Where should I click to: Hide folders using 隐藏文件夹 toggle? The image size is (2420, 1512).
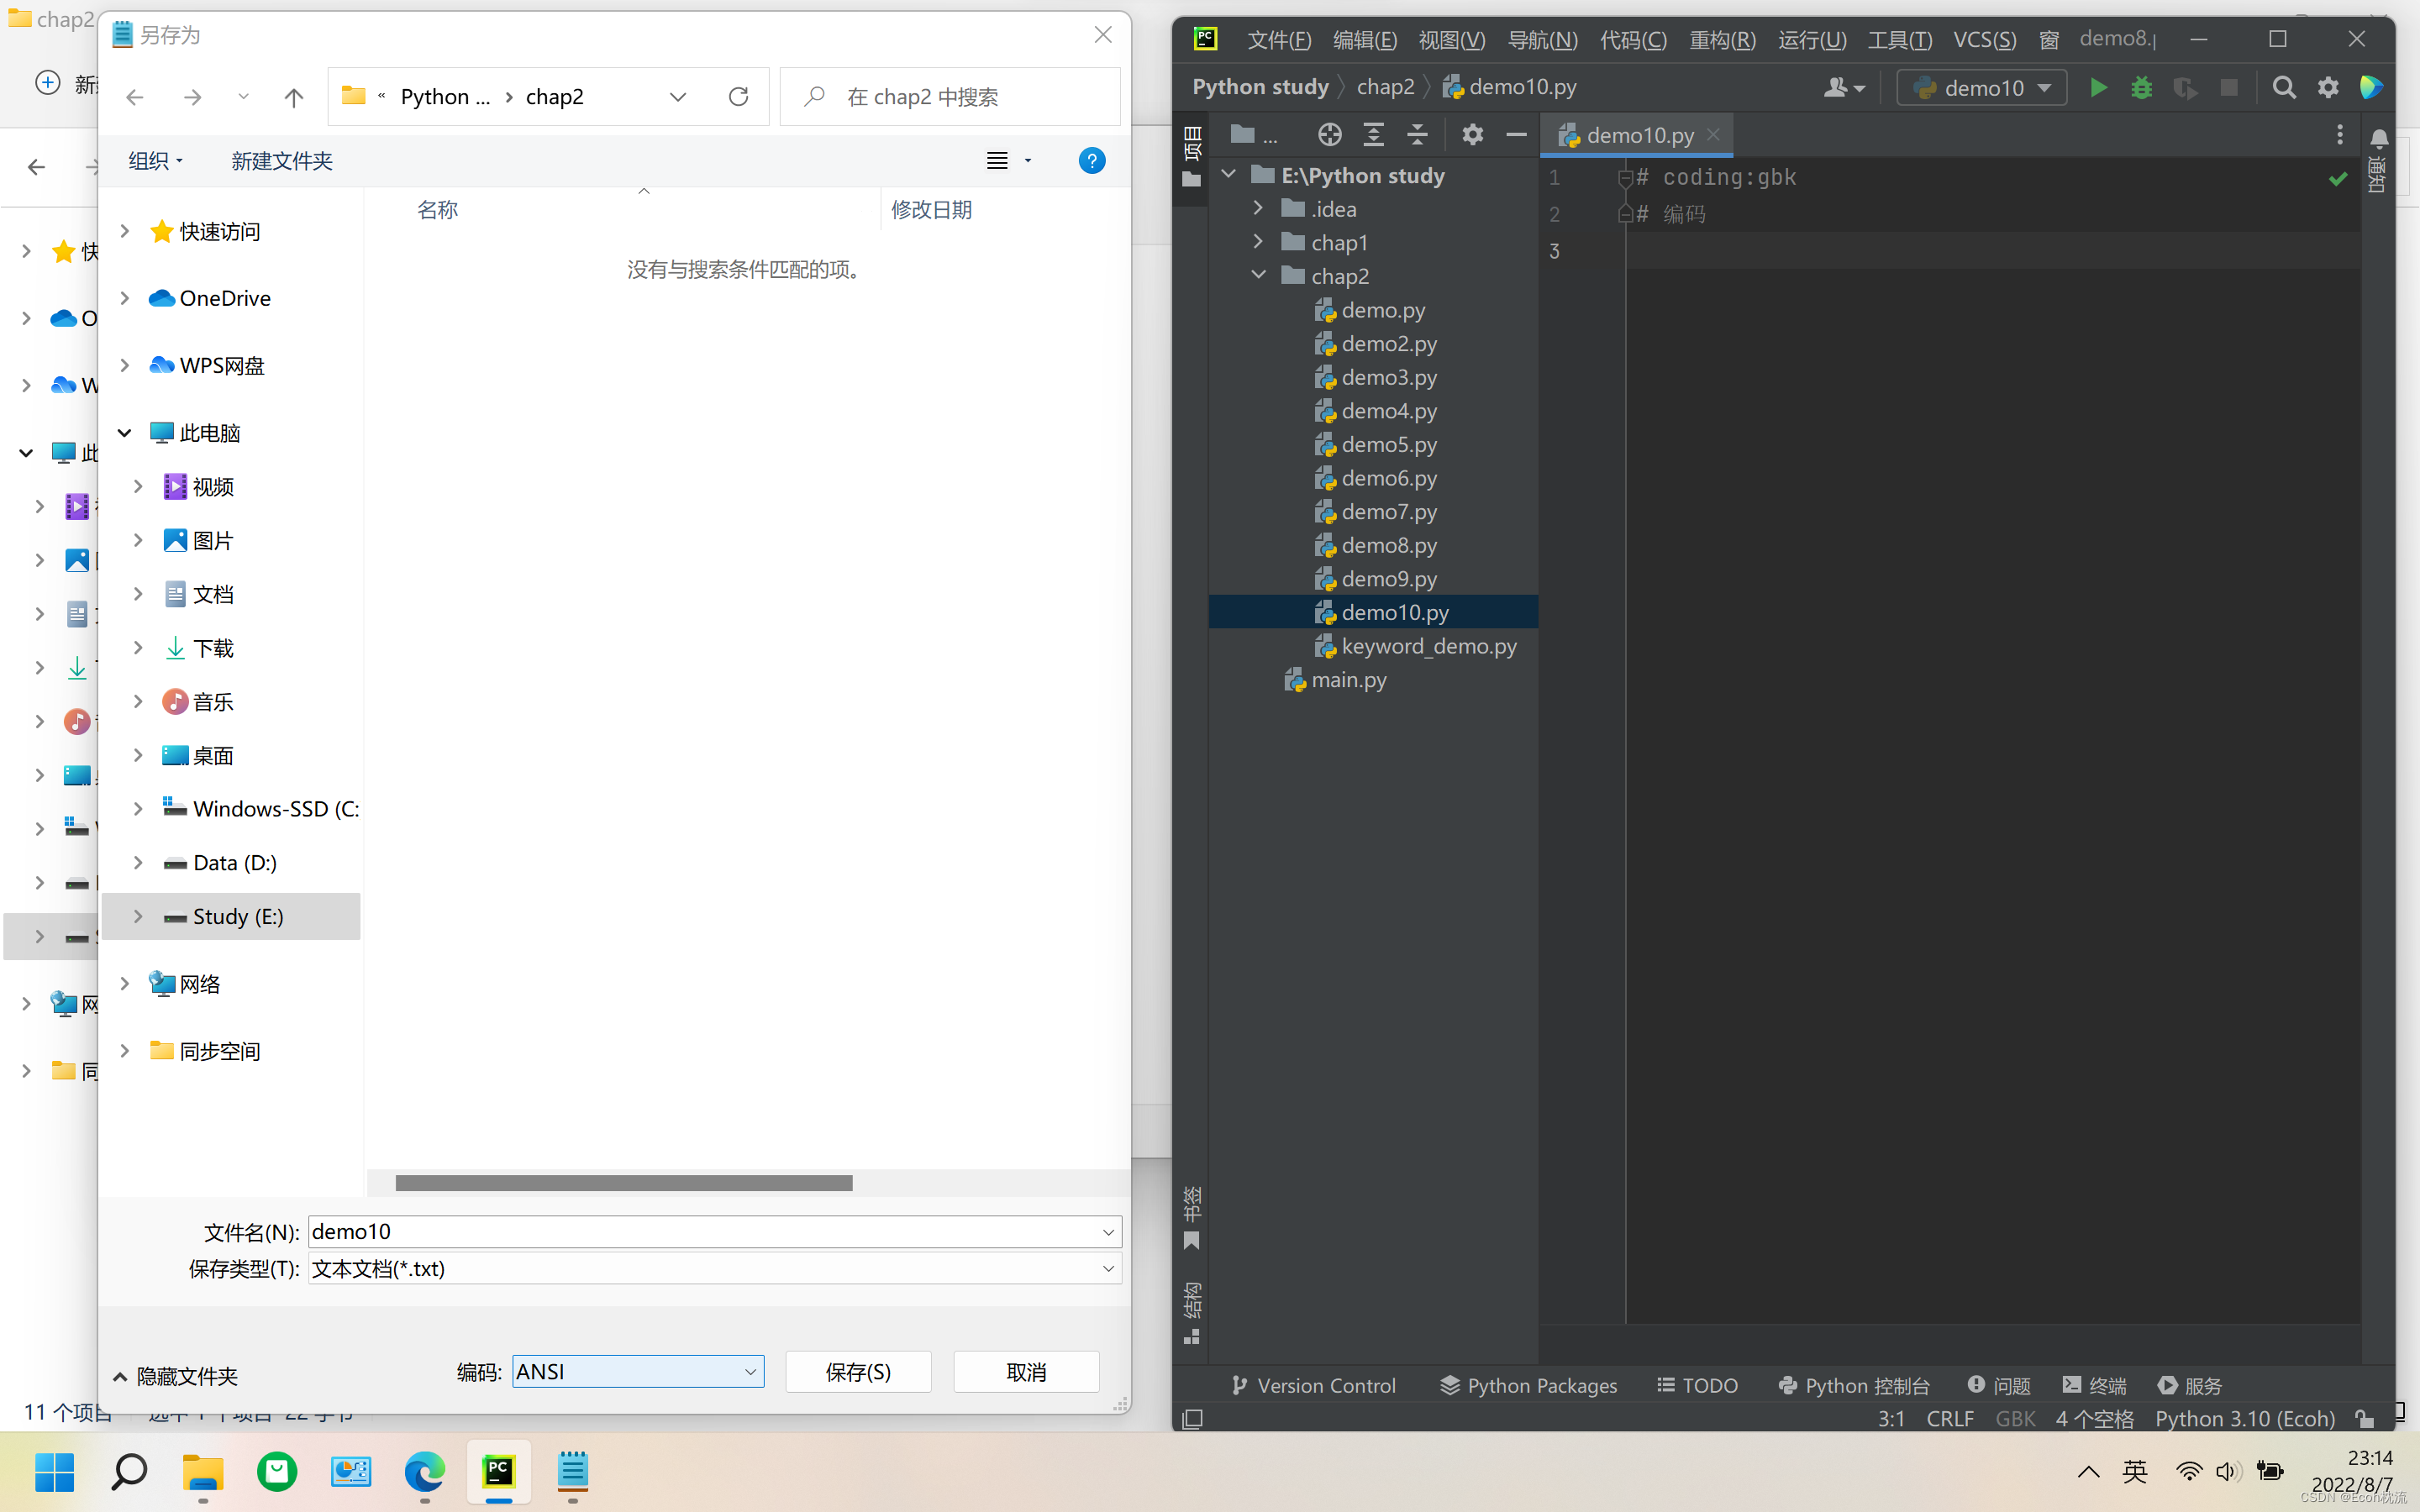(x=176, y=1376)
